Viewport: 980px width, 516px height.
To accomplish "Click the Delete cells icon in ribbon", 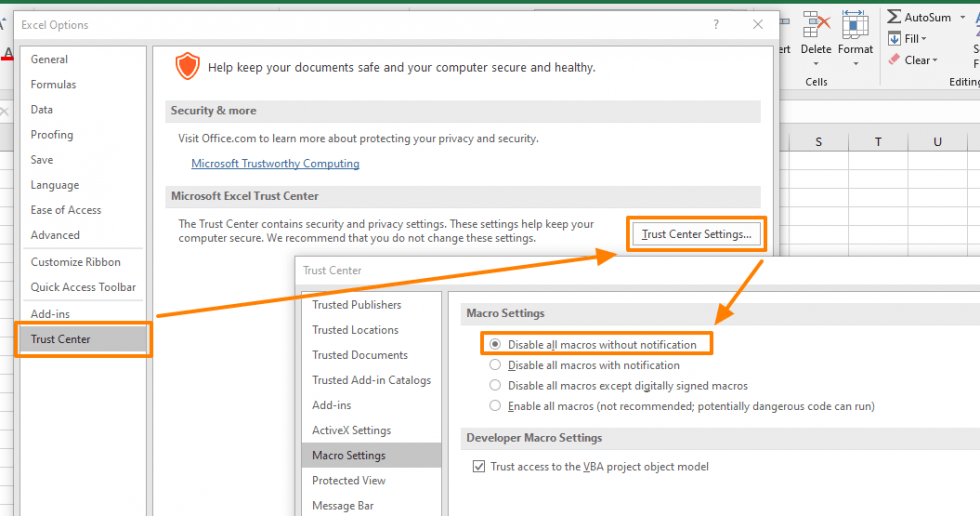I will (x=816, y=25).
